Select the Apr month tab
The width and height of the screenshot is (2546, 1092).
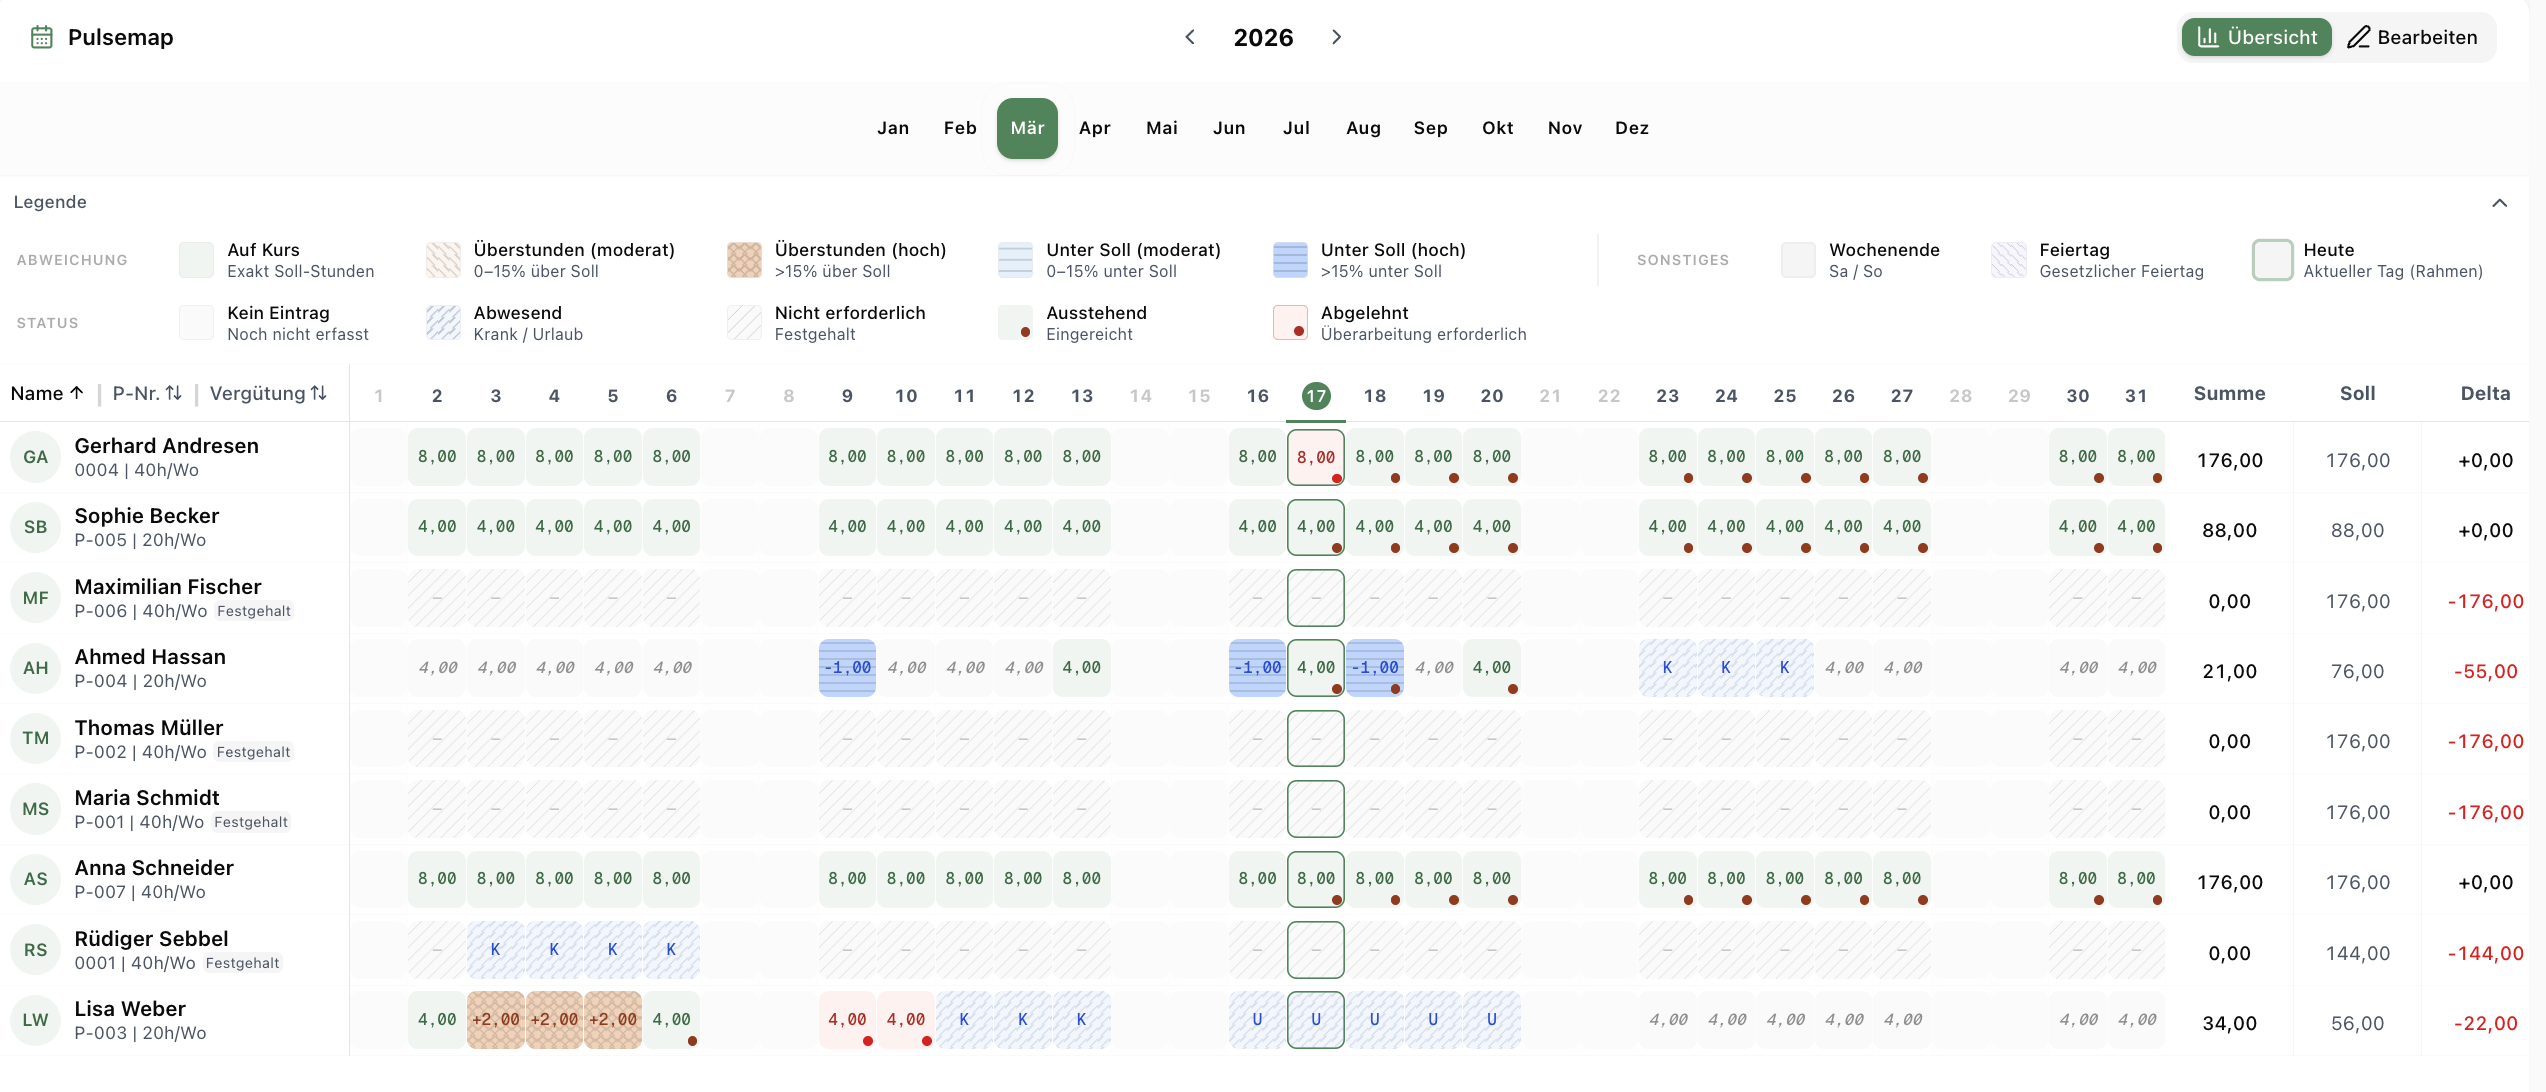coord(1094,128)
